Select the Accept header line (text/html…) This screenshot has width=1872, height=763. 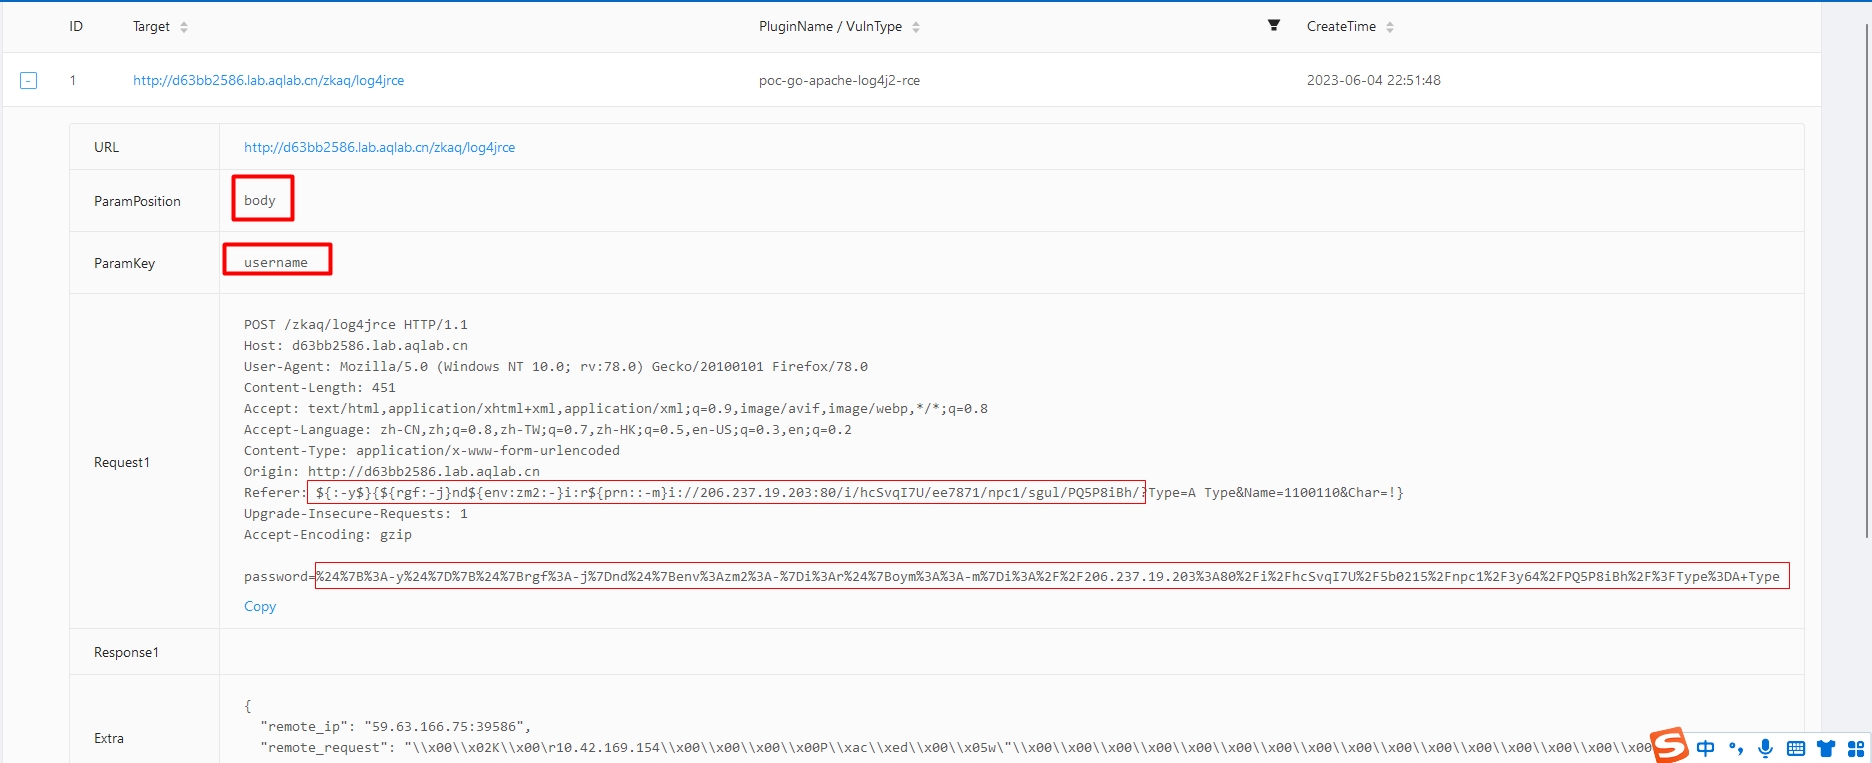tap(616, 408)
